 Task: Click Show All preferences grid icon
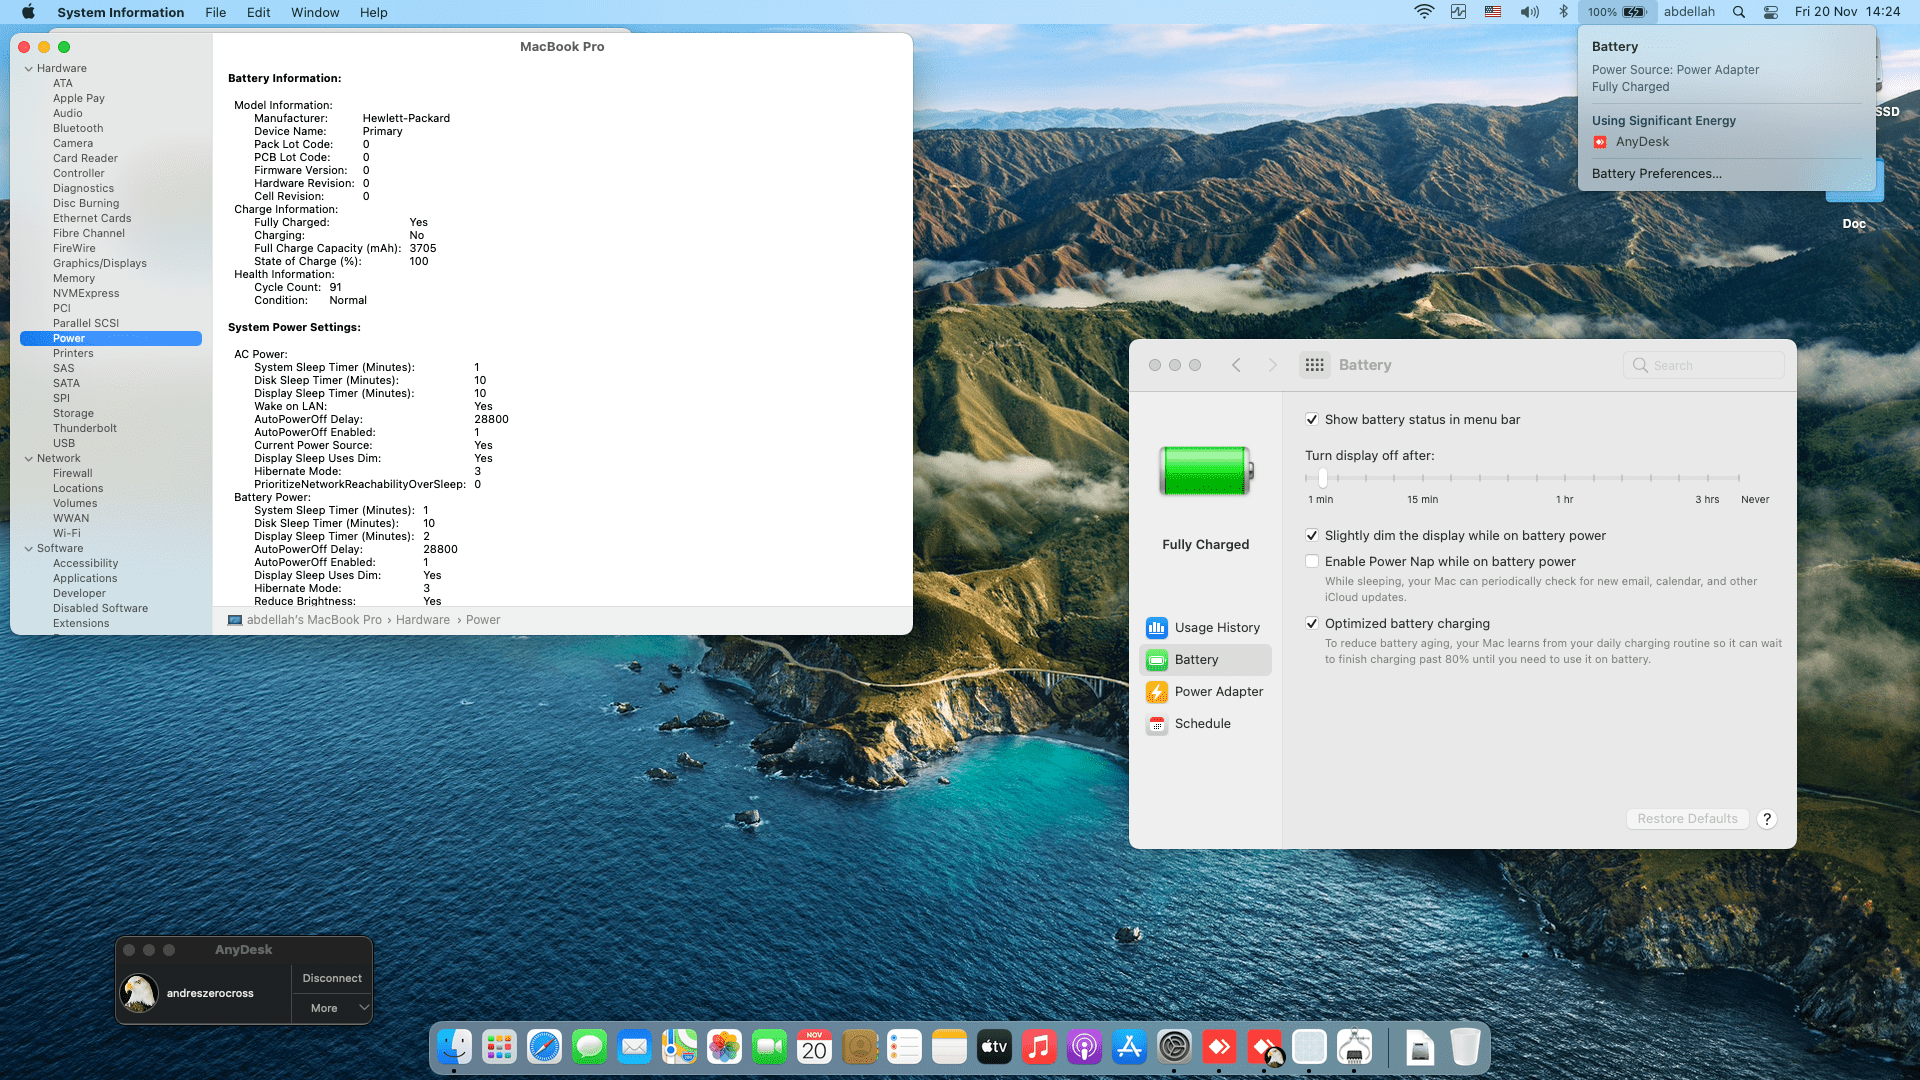pyautogui.click(x=1314, y=365)
